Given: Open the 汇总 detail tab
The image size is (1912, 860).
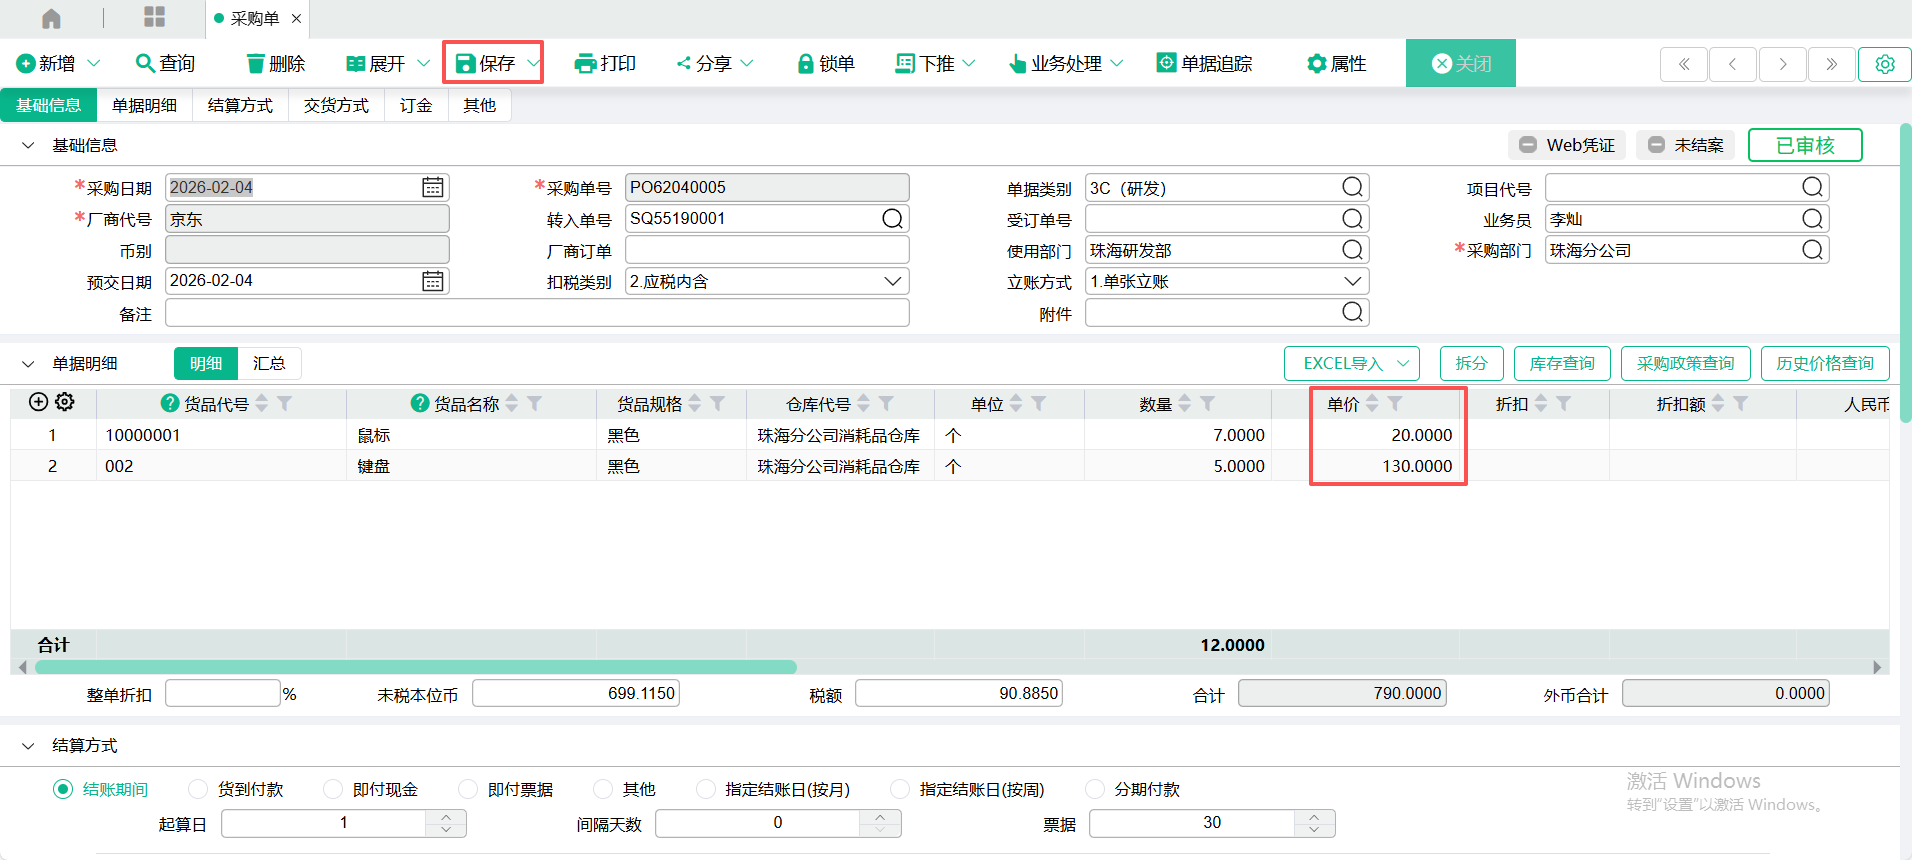Looking at the screenshot, I should pos(269,364).
